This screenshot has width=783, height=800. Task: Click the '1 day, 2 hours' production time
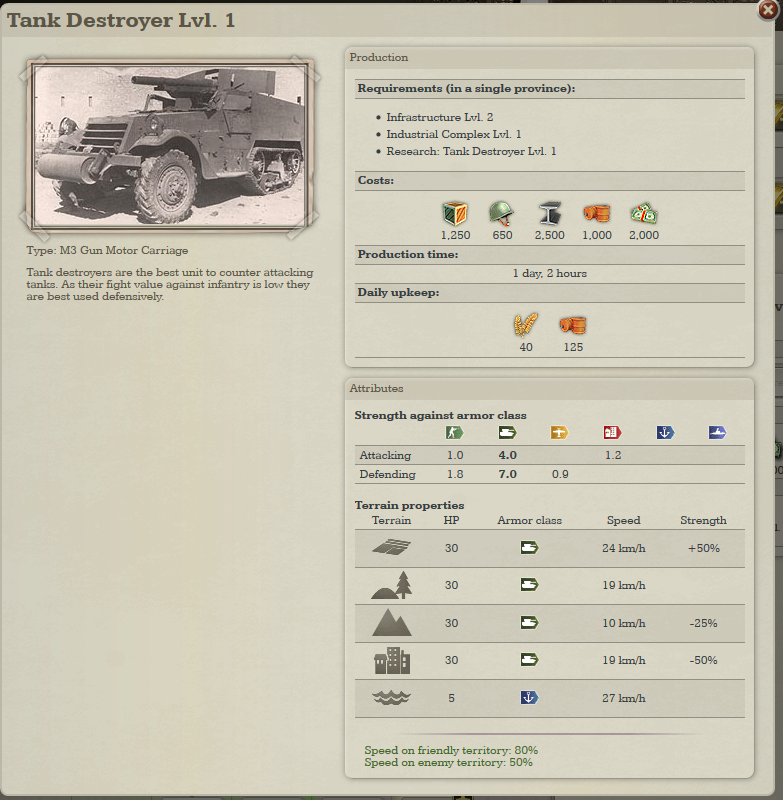coord(550,273)
